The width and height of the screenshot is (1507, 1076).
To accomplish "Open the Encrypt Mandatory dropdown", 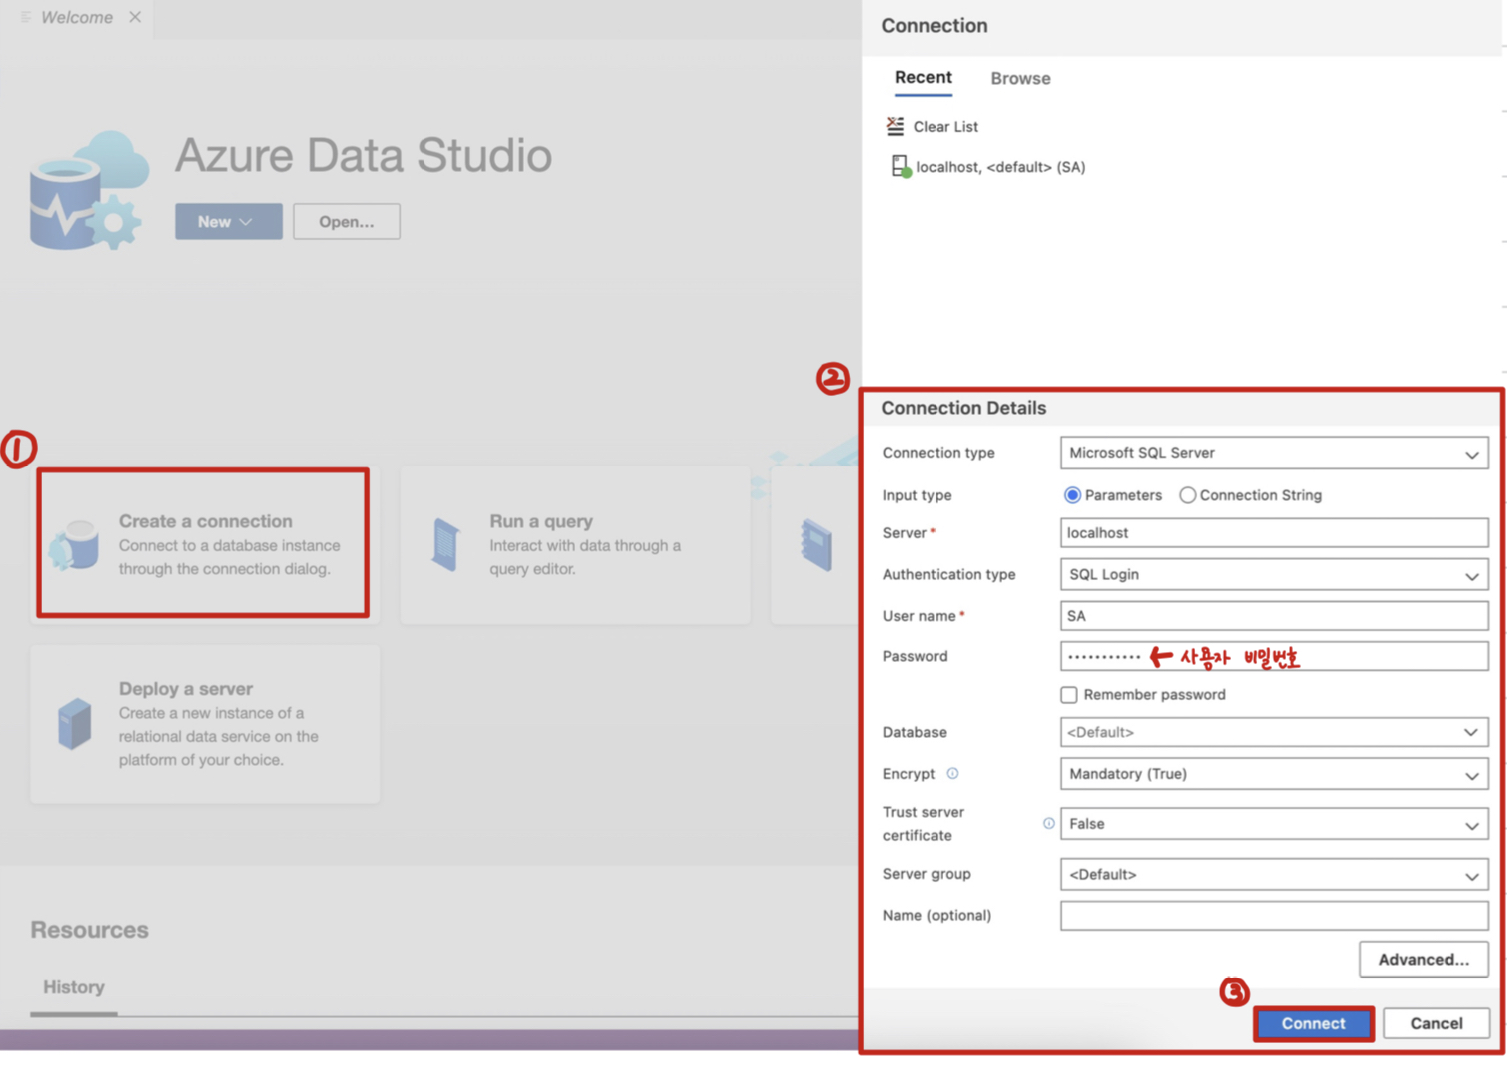I will click(x=1274, y=774).
